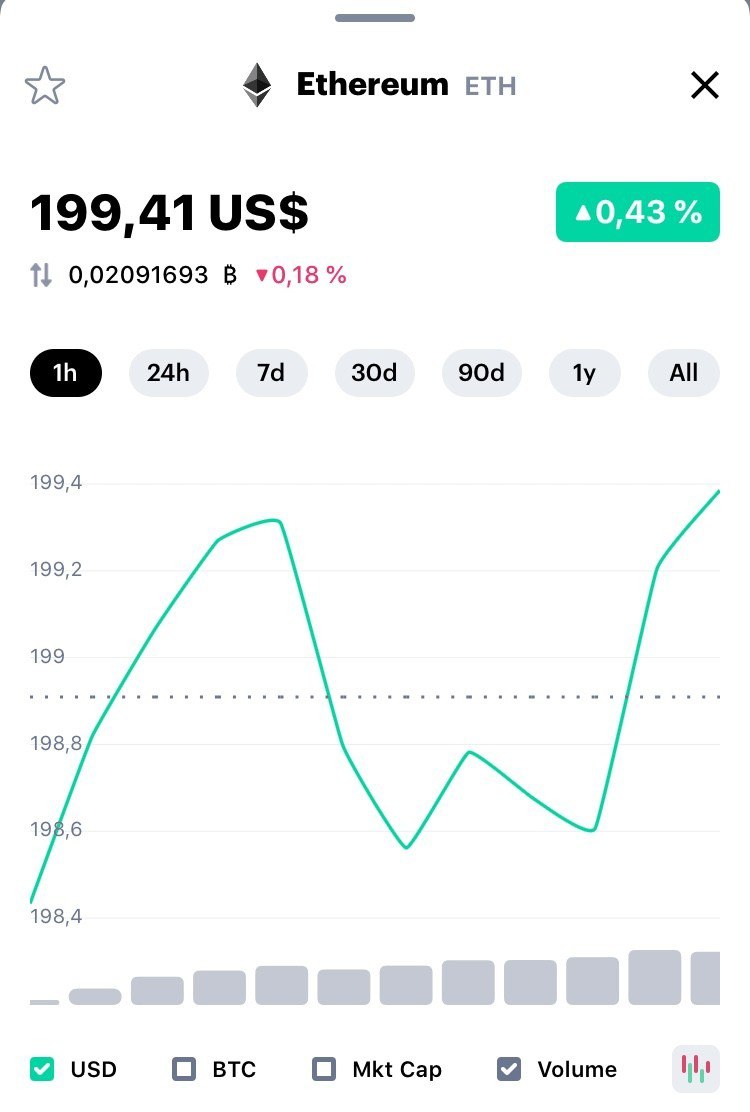
Task: Tap the Ethereum diamond logo
Action: (x=257, y=86)
